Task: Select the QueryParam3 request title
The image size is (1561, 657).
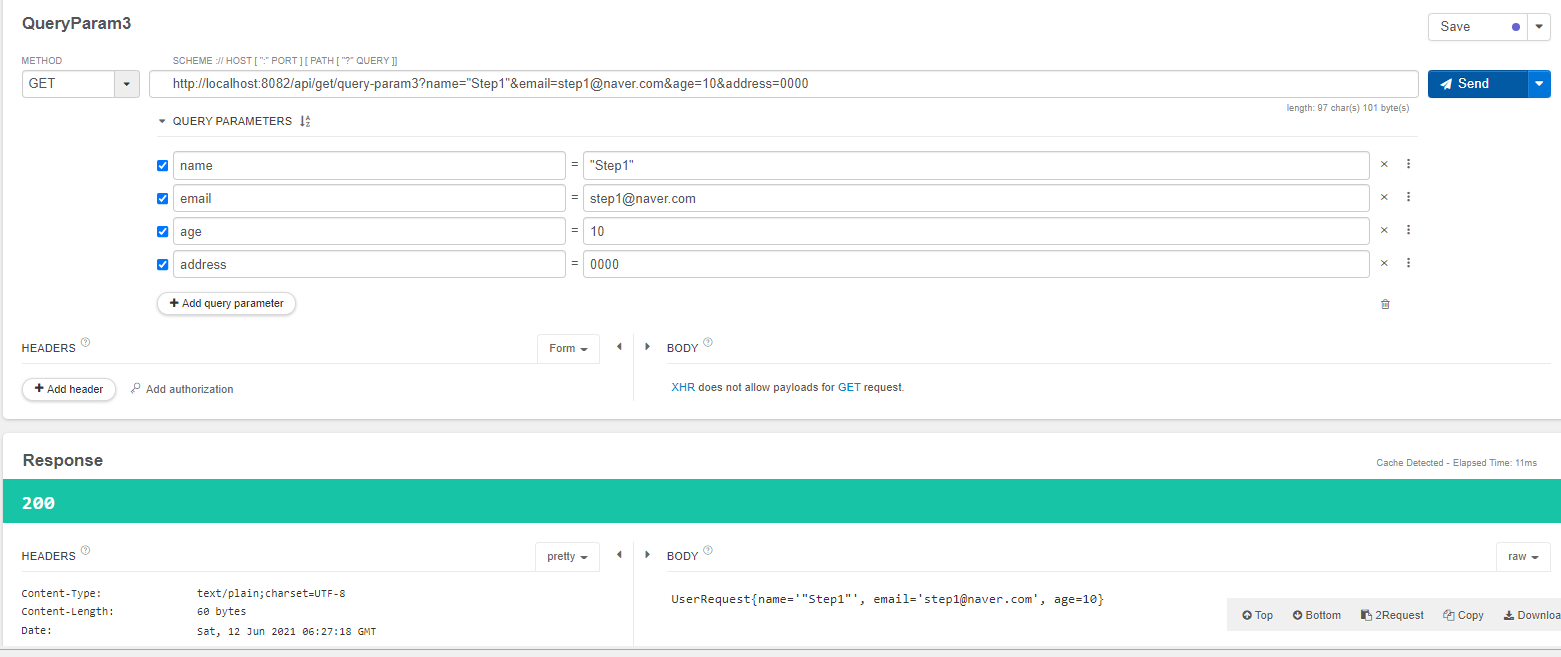Action: (x=76, y=22)
